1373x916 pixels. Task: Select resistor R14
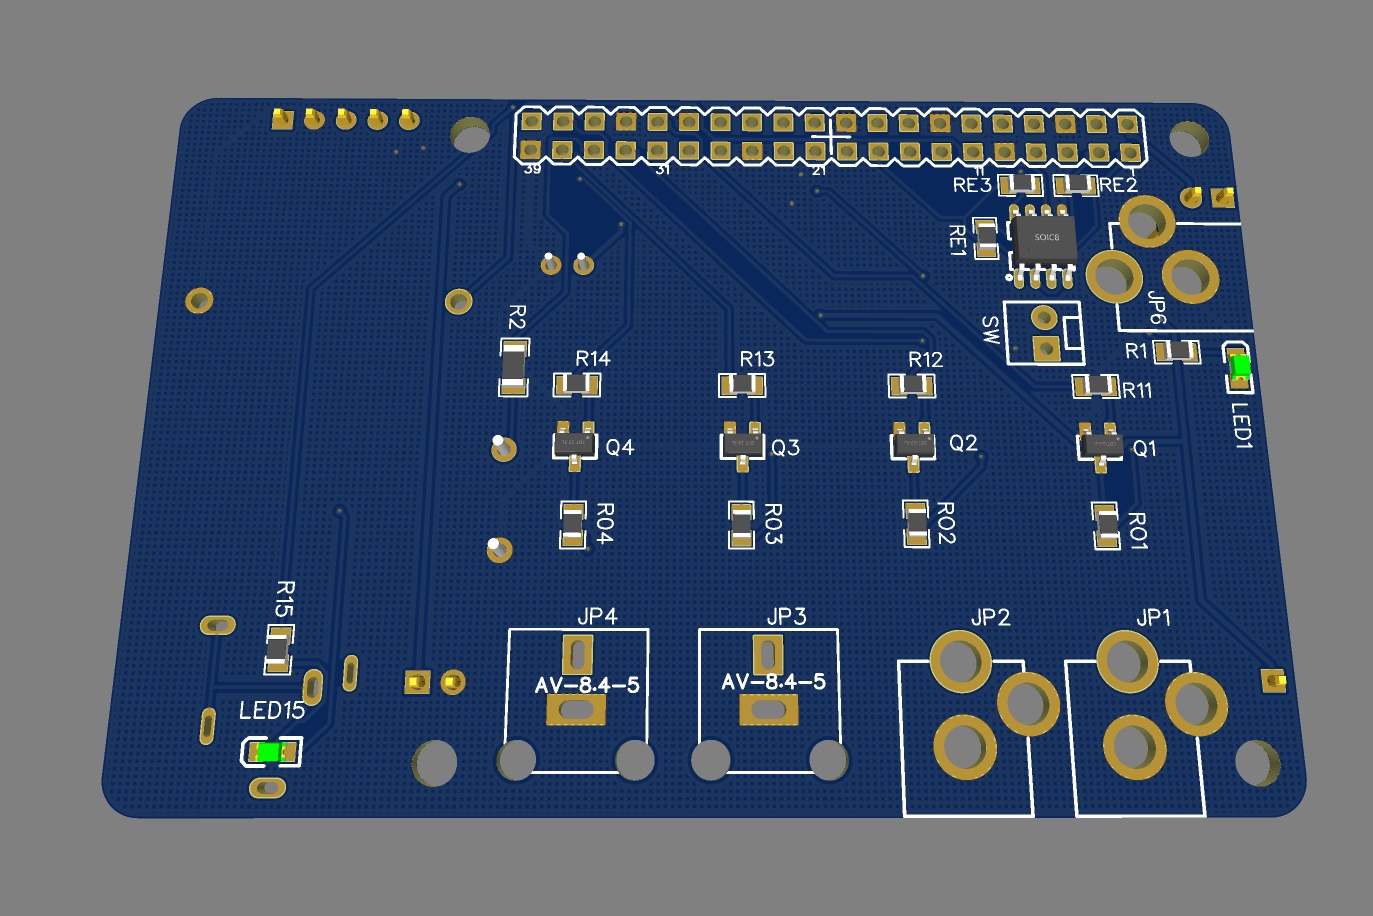pyautogui.click(x=577, y=384)
